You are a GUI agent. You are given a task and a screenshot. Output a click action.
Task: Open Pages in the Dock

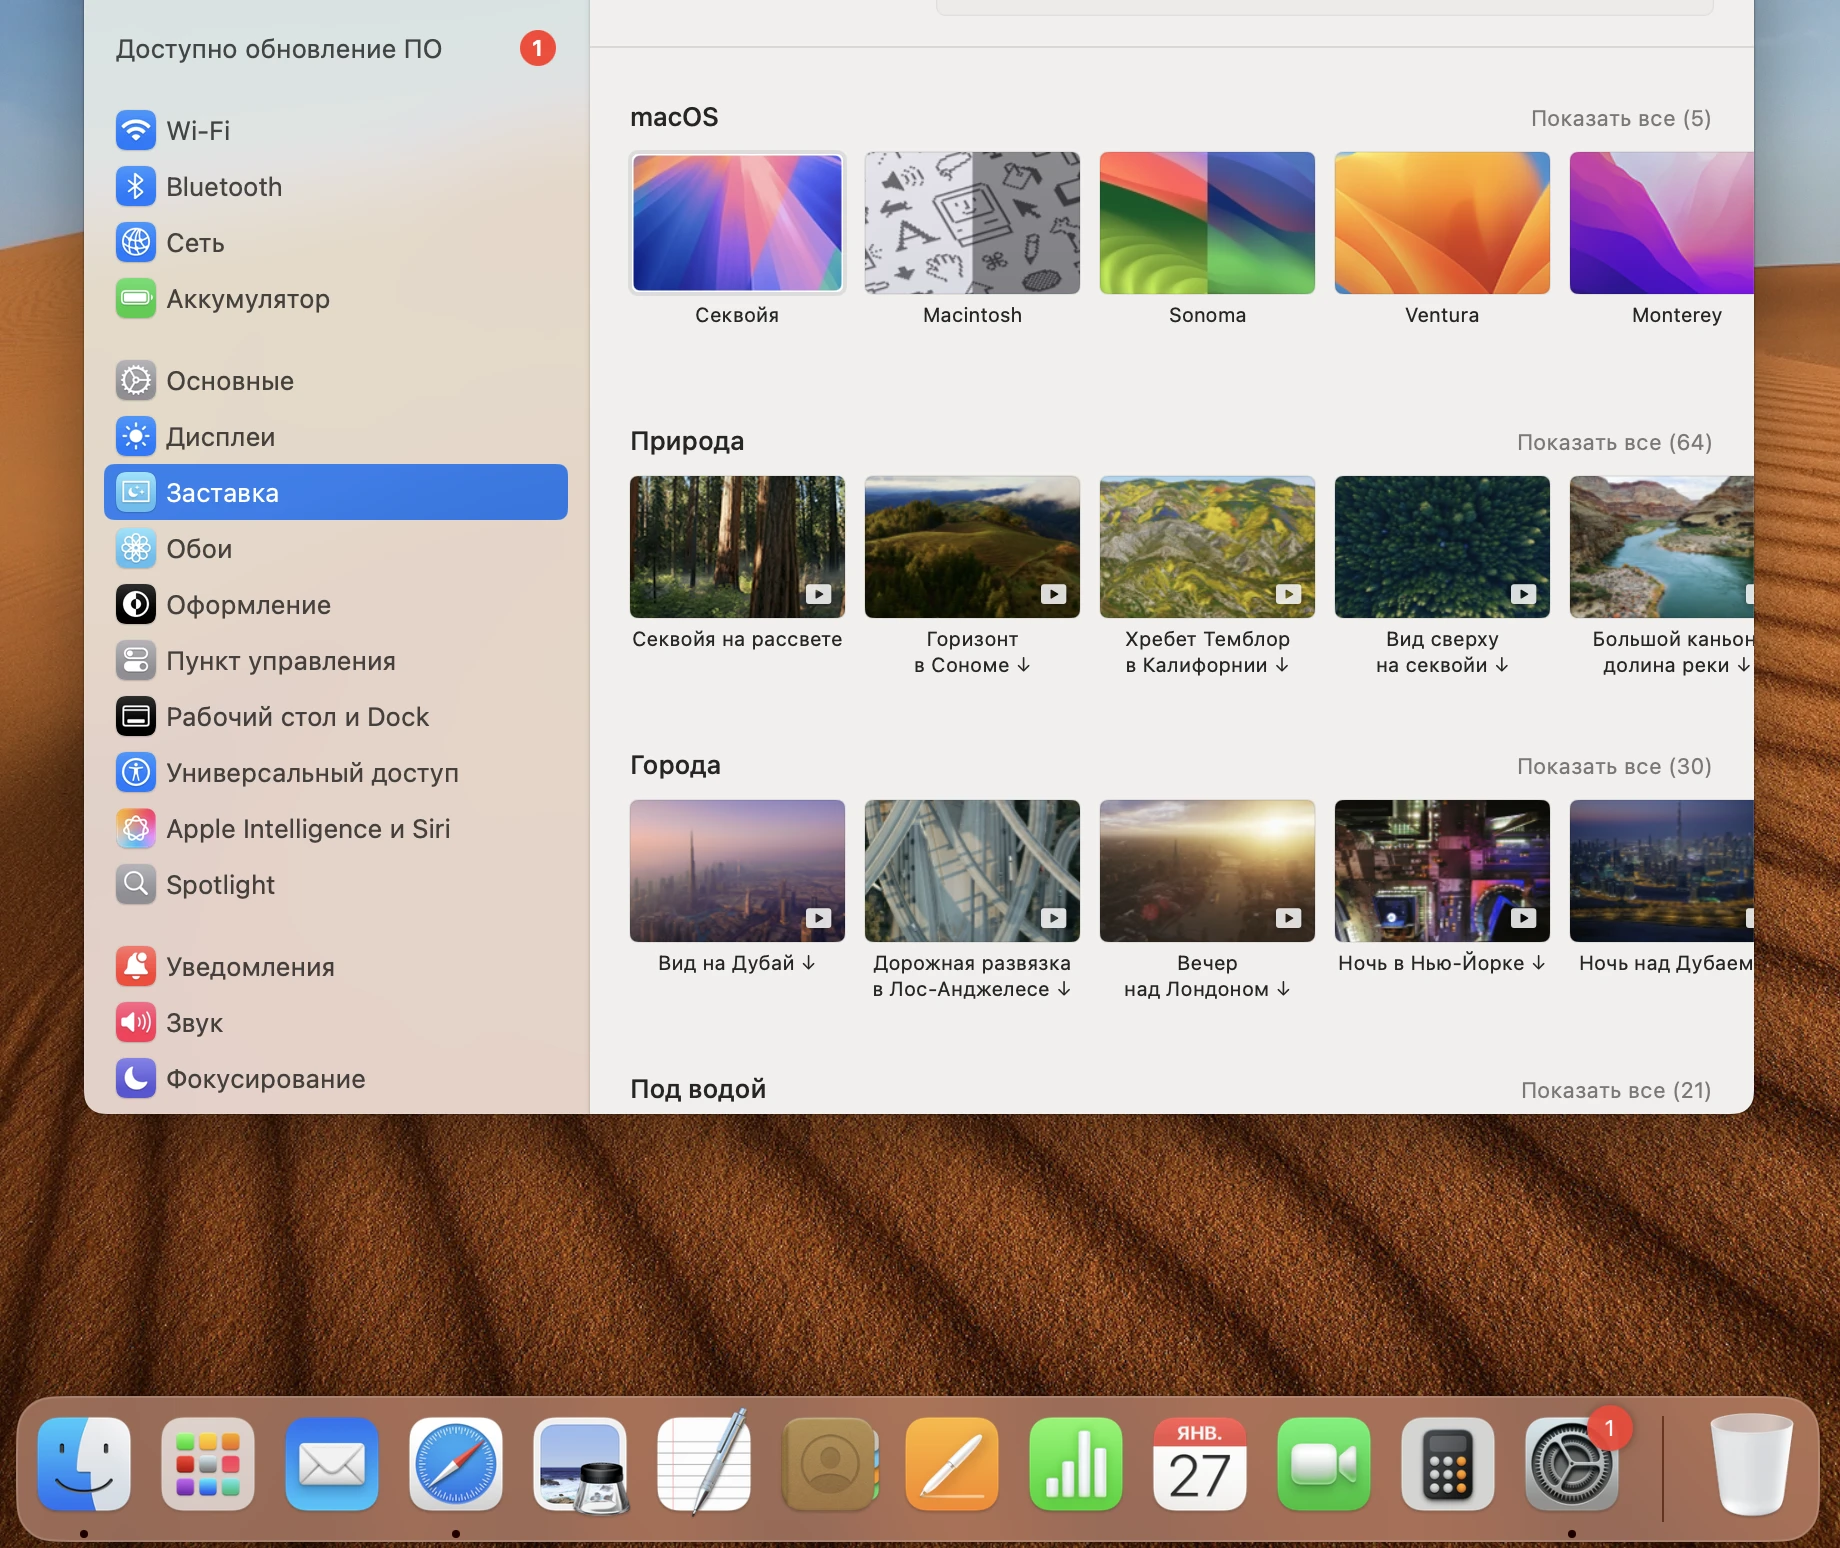tap(952, 1464)
